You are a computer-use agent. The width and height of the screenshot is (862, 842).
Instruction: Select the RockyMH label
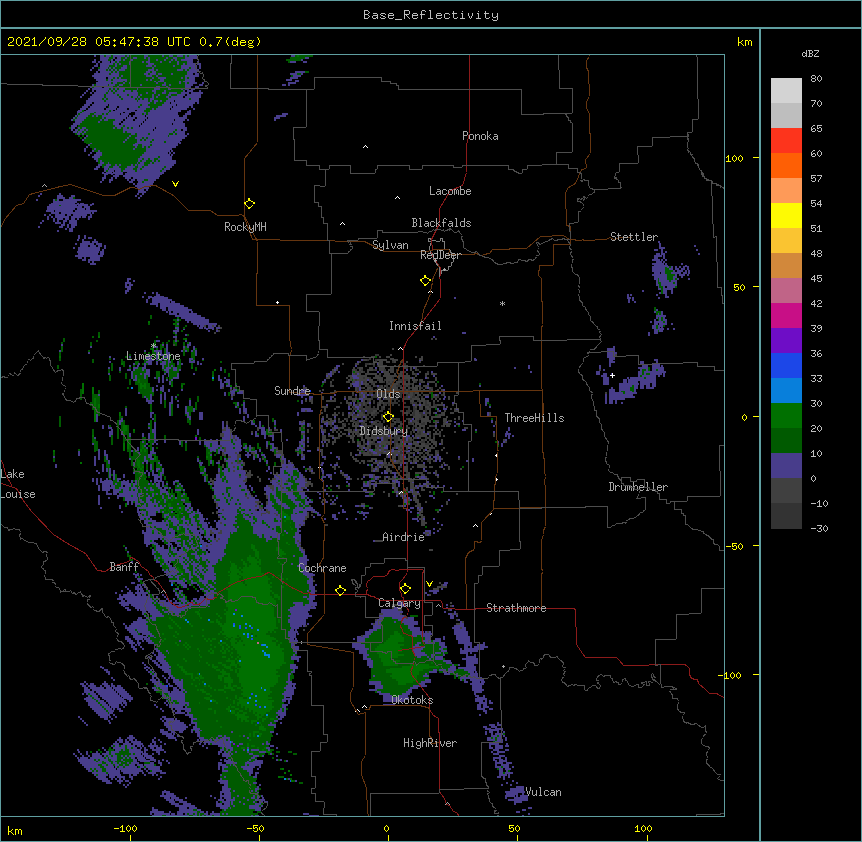245,227
